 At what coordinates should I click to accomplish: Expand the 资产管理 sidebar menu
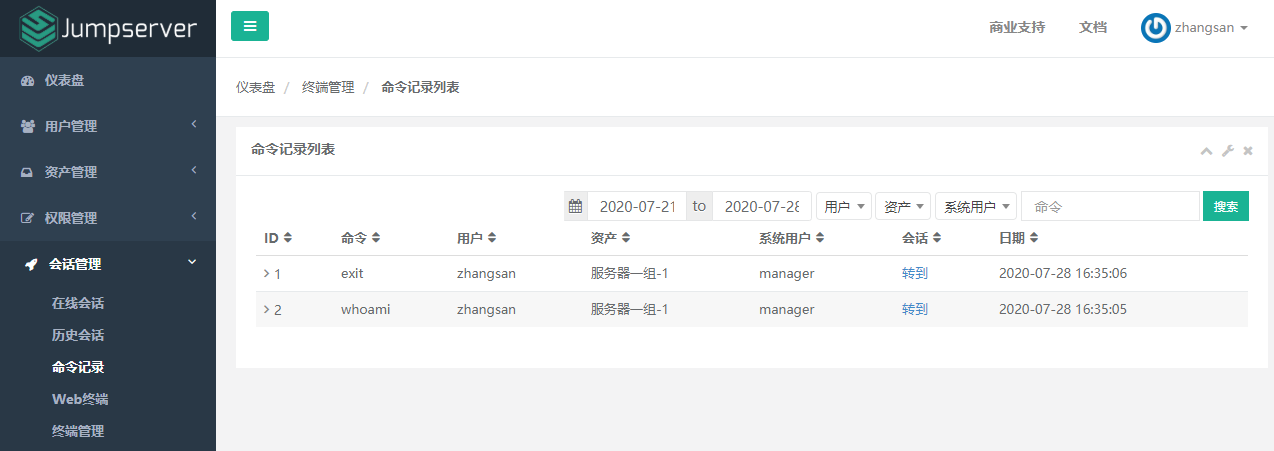click(108, 172)
